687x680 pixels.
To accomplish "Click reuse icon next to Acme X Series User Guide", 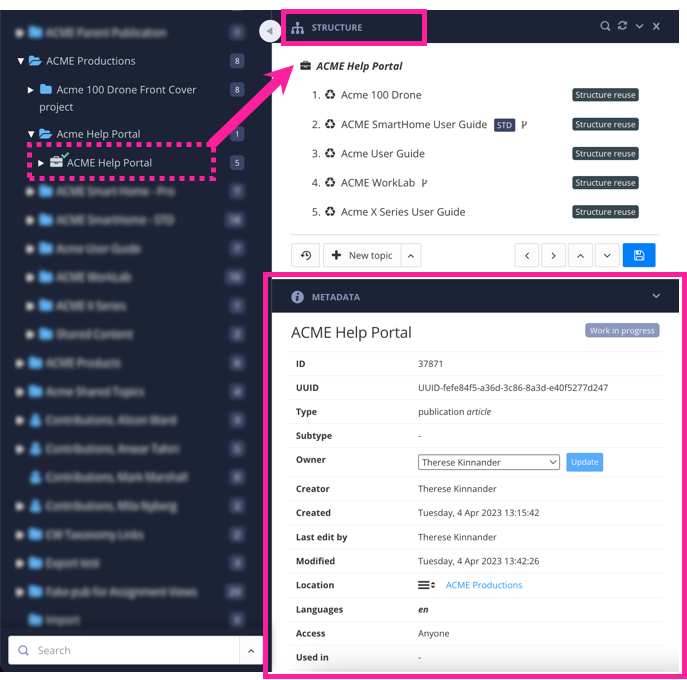I will 330,212.
